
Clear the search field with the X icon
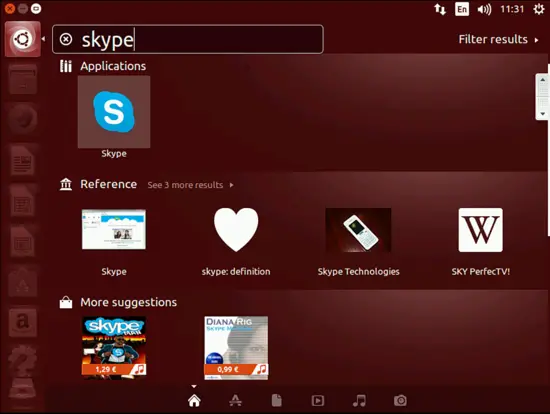point(66,39)
